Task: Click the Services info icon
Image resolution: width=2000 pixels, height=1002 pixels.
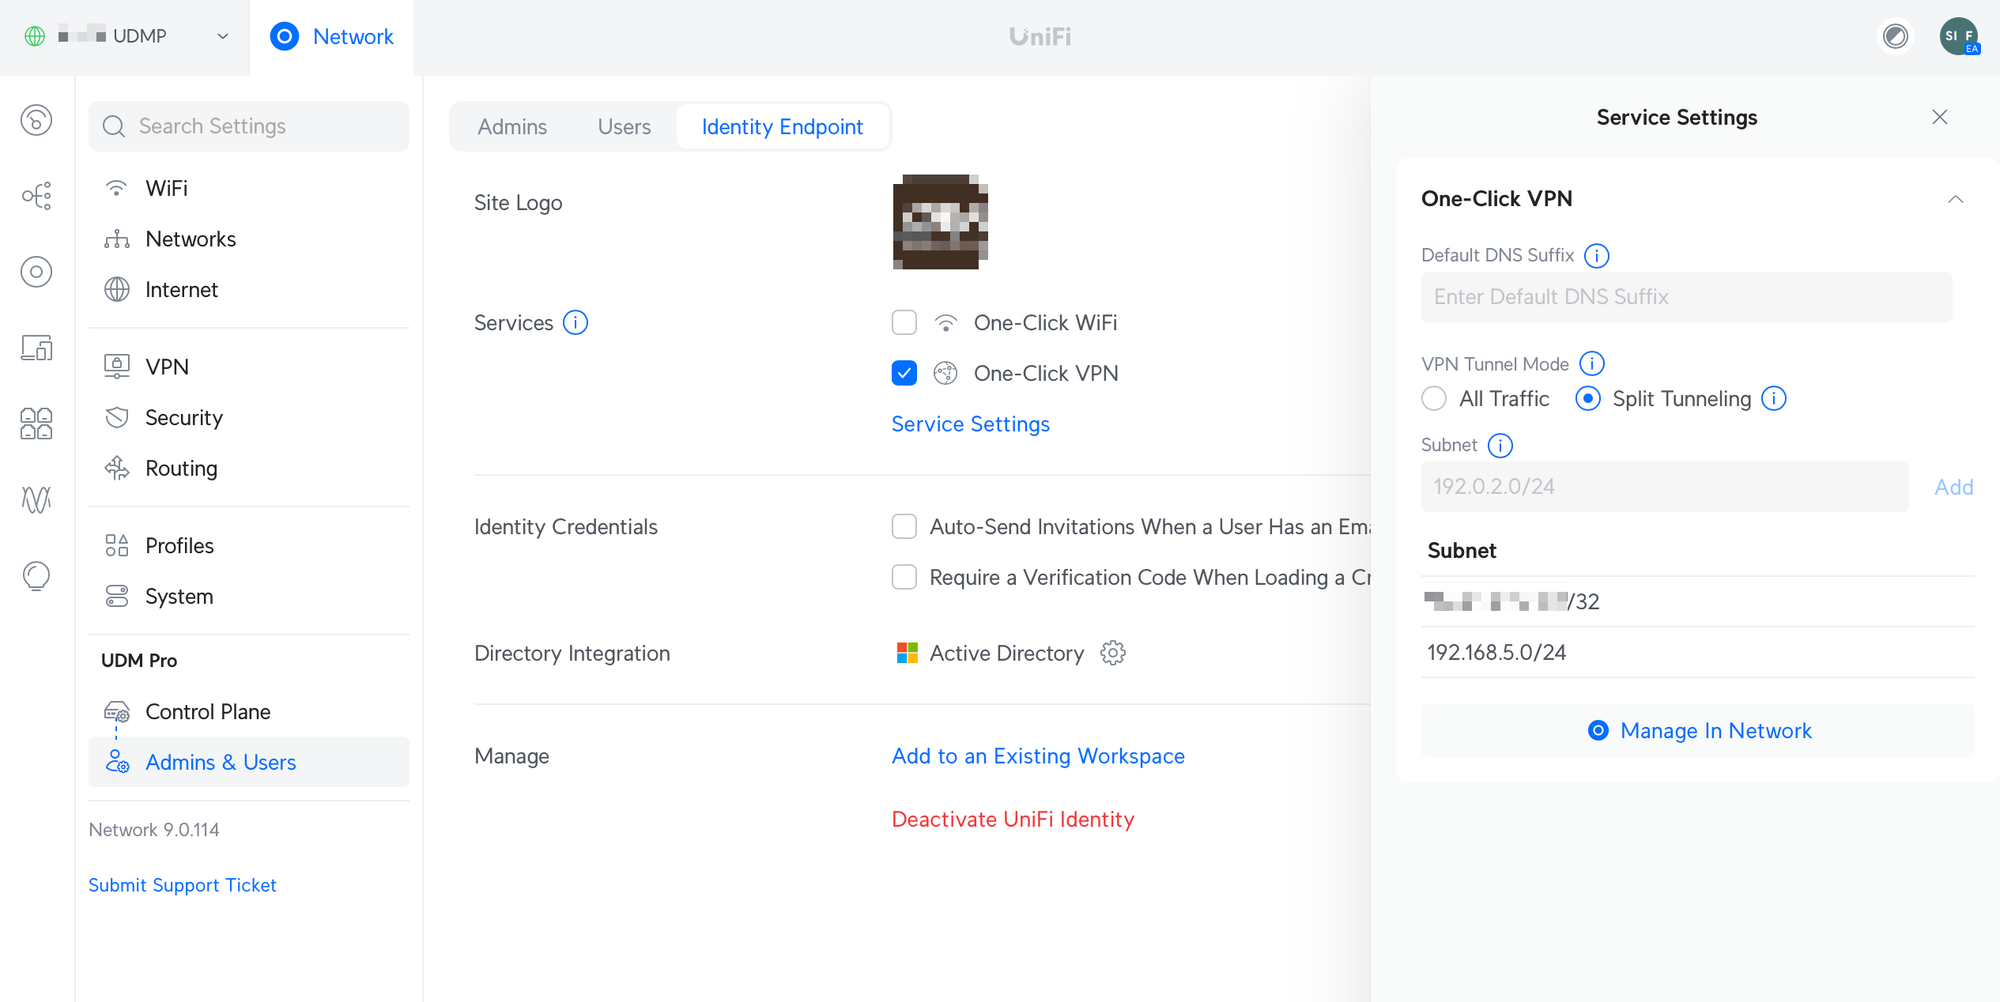Action: tap(575, 323)
